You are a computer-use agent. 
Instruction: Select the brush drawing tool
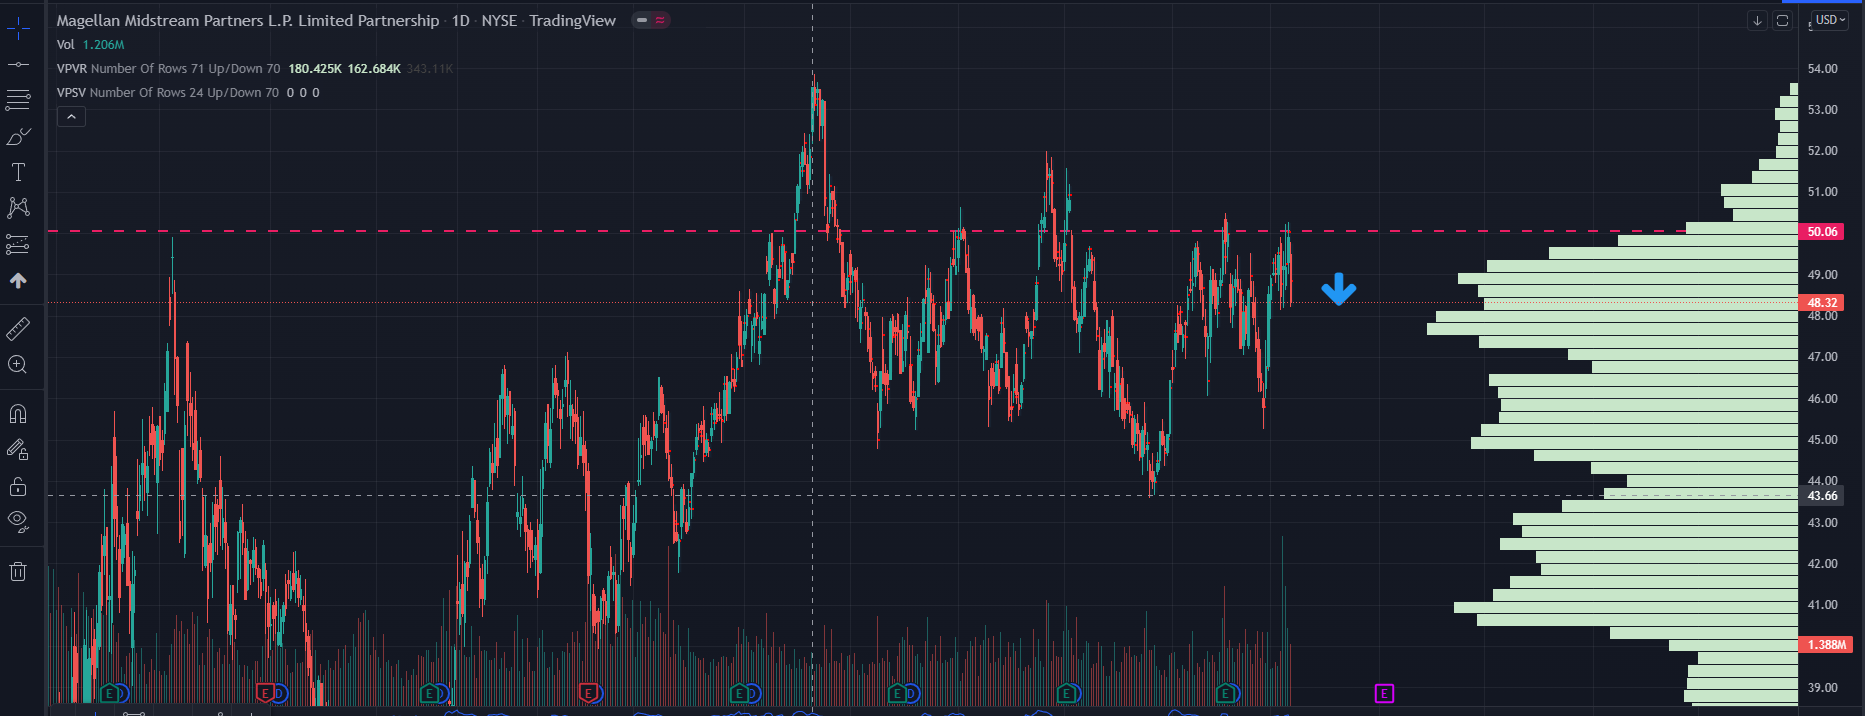coord(18,136)
